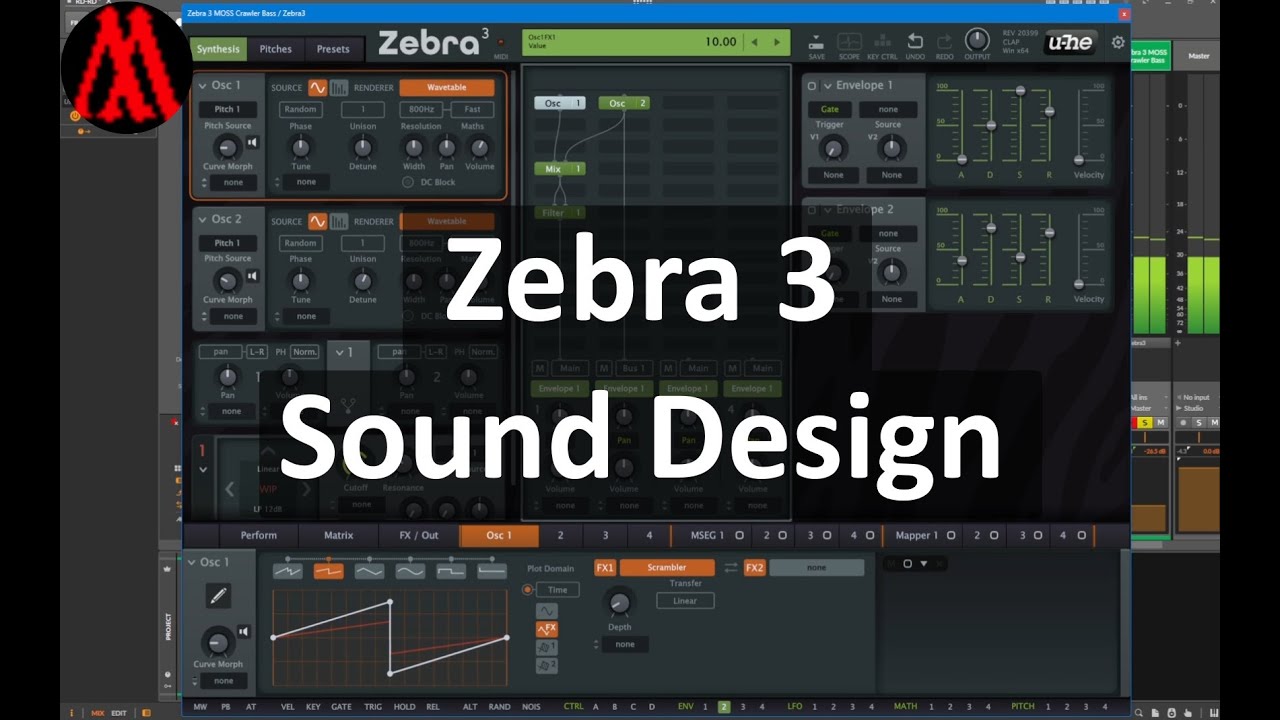Choose the fifth square curve thumbnail
Screen dimensions: 1280x720
(451, 571)
